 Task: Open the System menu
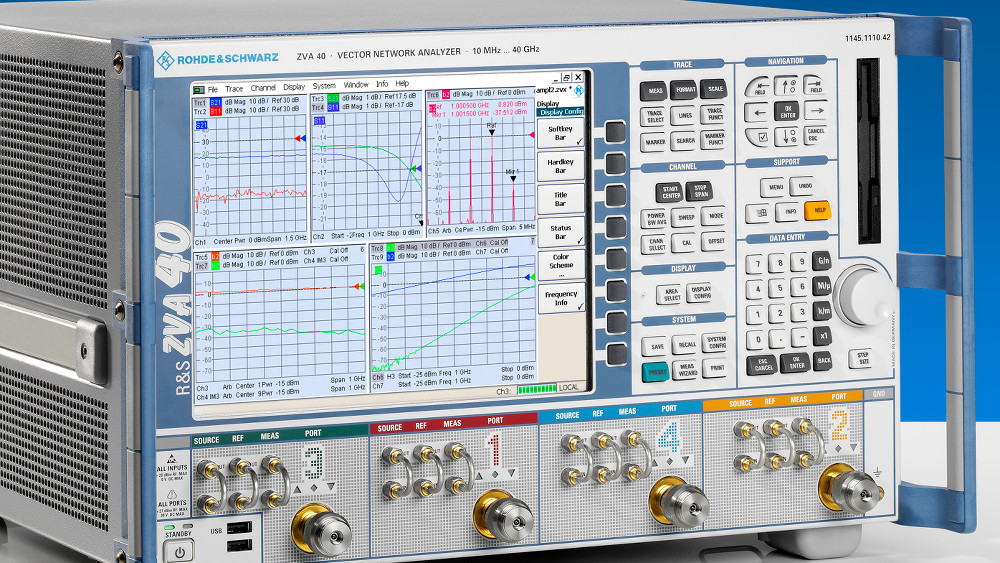coord(324,87)
